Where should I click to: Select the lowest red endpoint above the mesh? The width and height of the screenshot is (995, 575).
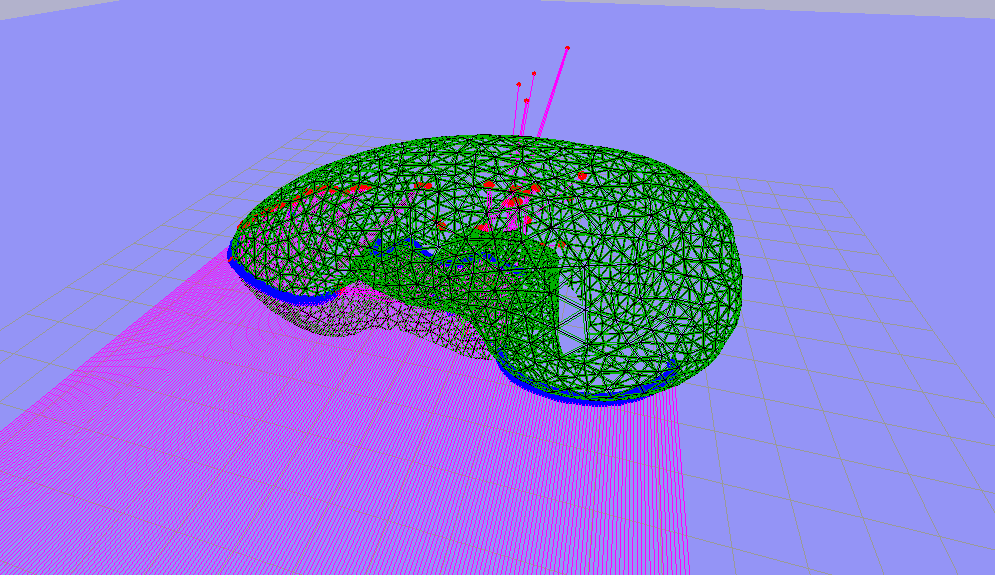[x=526, y=100]
